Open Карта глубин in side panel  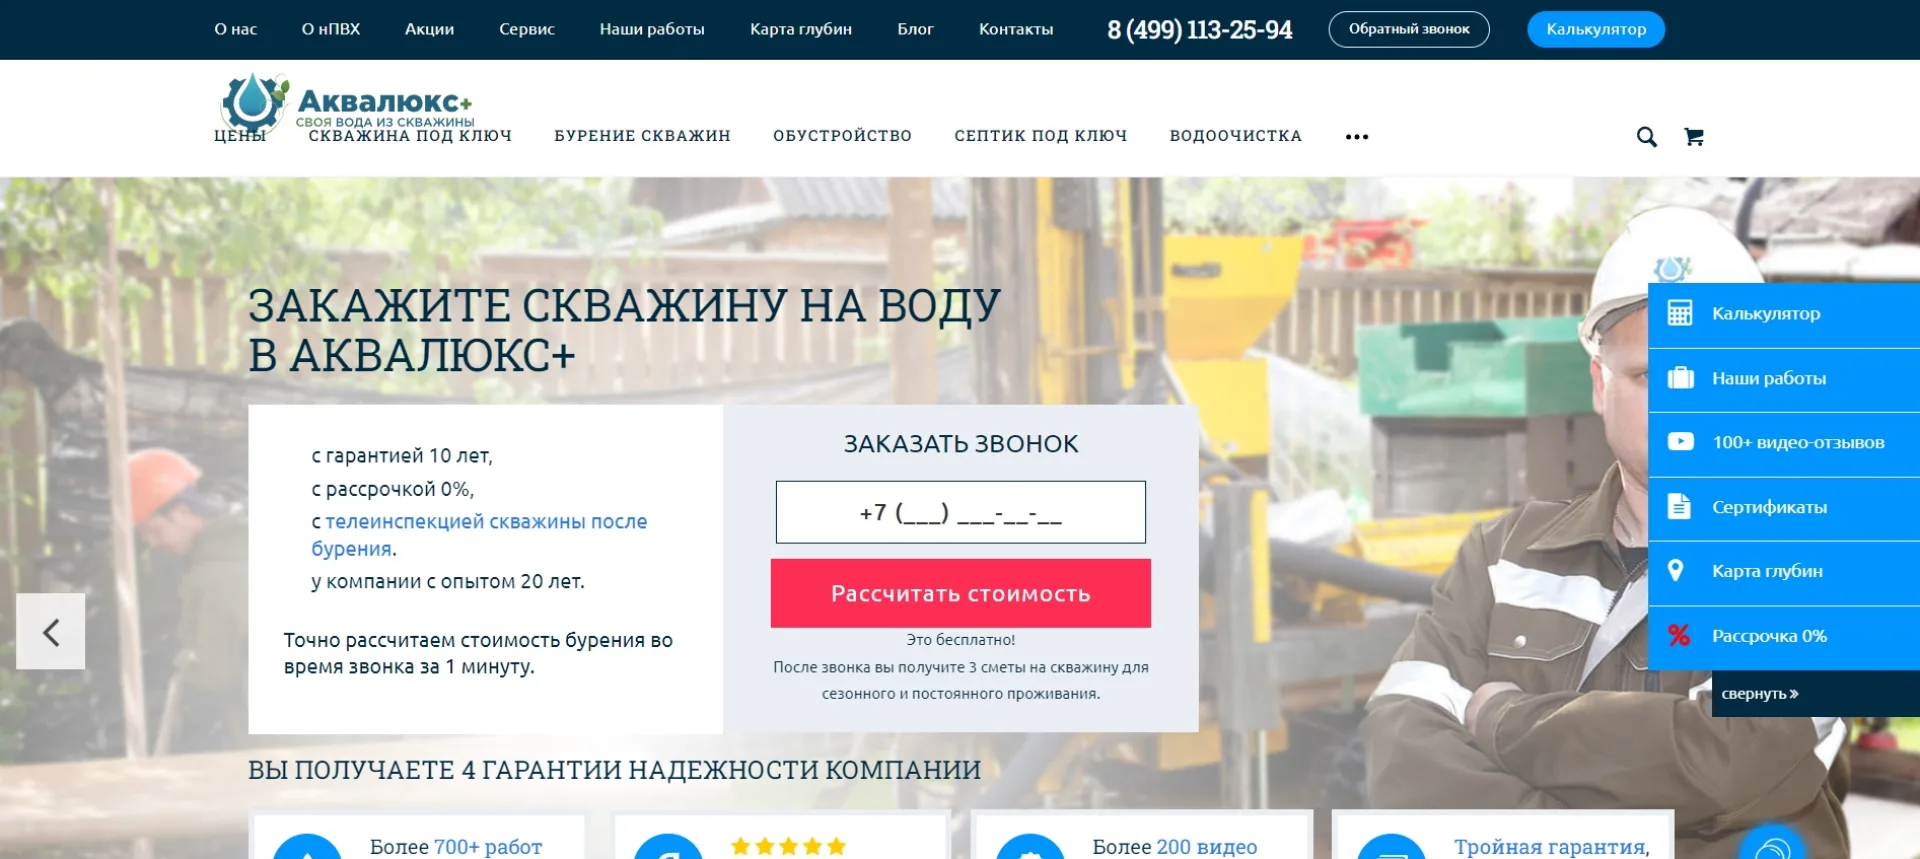pyautogui.click(x=1784, y=572)
